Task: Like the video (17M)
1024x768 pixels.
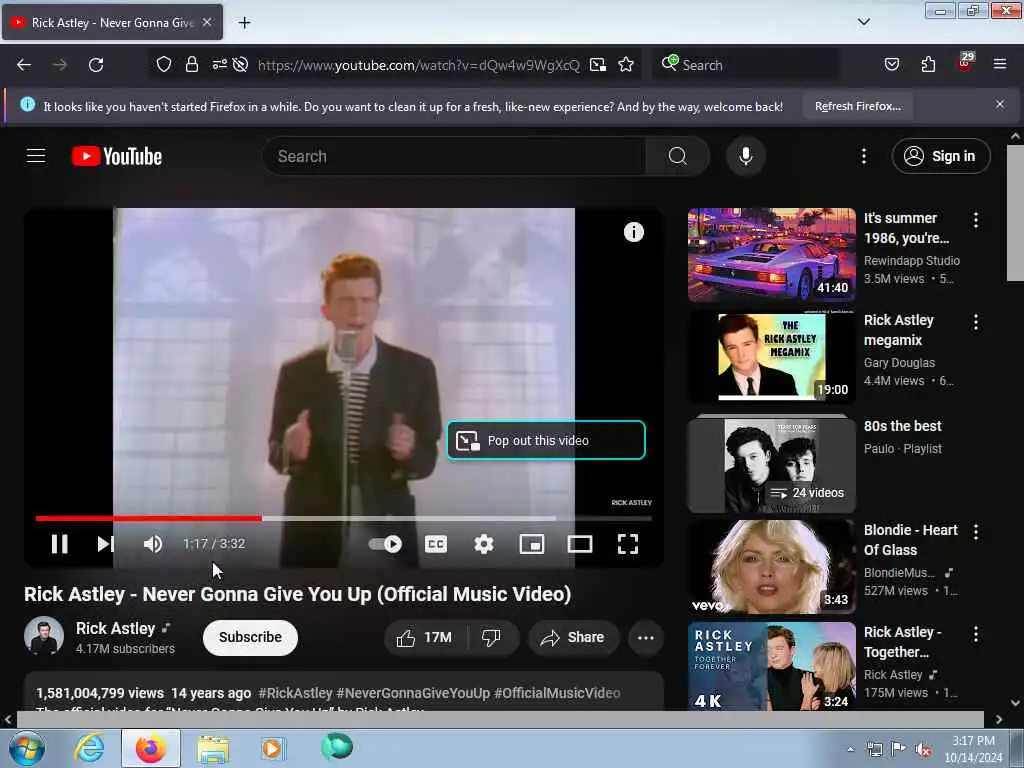Action: pos(424,637)
